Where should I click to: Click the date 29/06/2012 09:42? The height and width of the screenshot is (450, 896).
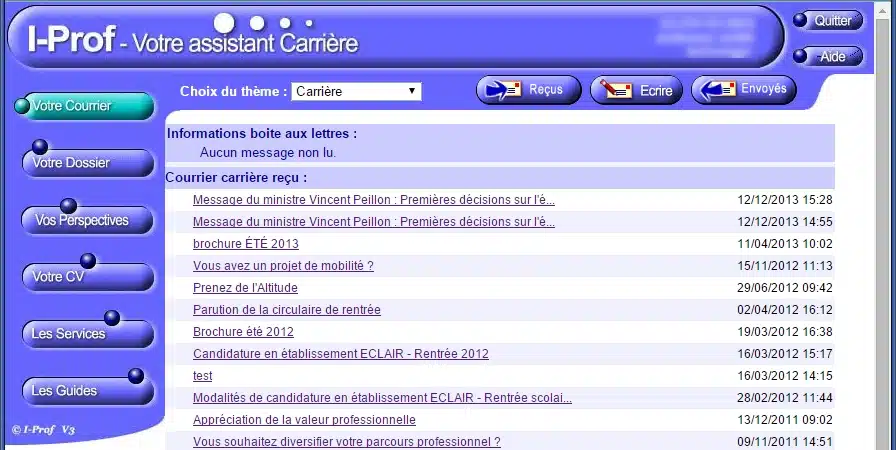[785, 288]
